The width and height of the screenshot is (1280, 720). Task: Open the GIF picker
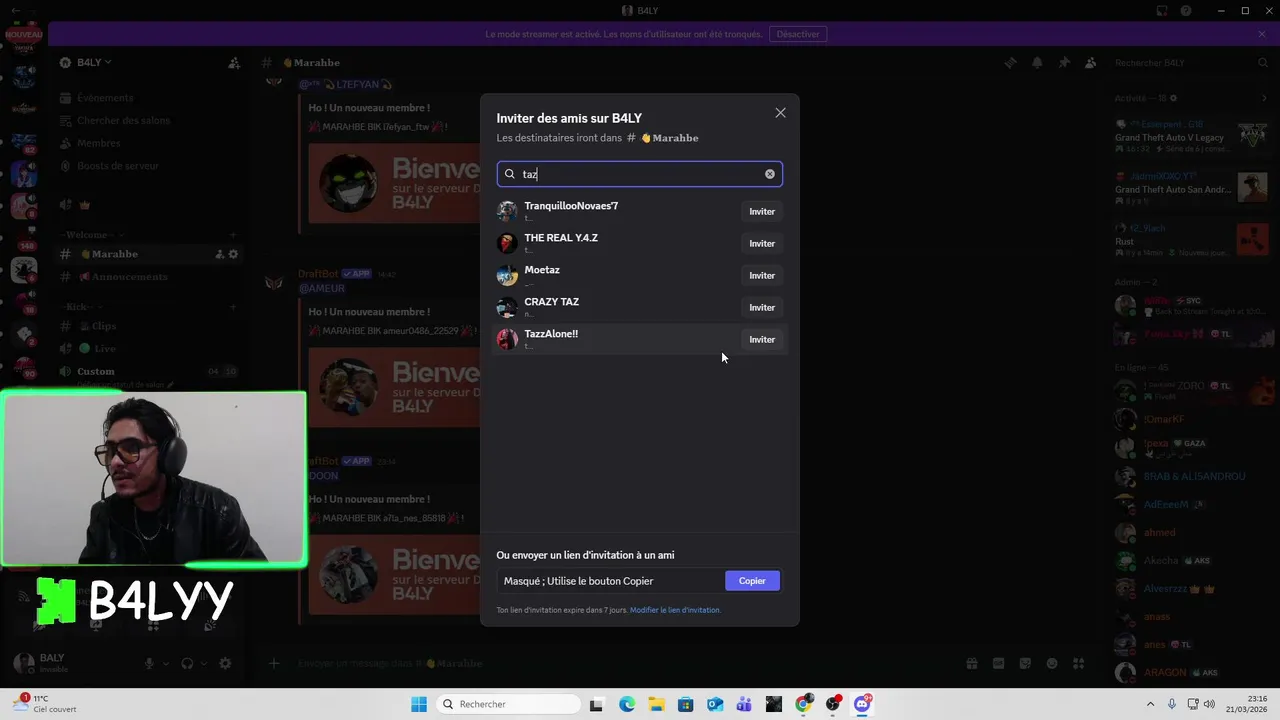pyautogui.click(x=998, y=663)
